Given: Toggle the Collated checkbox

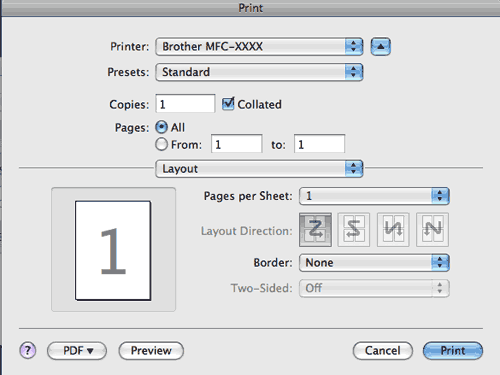Looking at the screenshot, I should click(228, 104).
